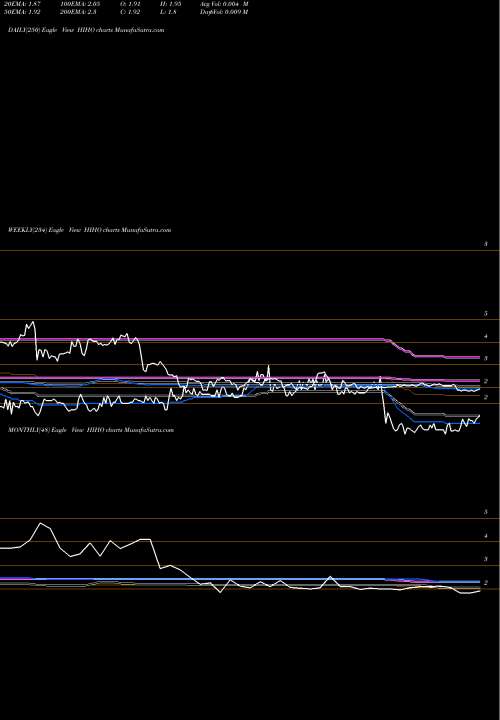Click the Close price 'C: 1.92'
Image resolution: width=500 pixels, height=720 pixels.
pyautogui.click(x=130, y=12)
